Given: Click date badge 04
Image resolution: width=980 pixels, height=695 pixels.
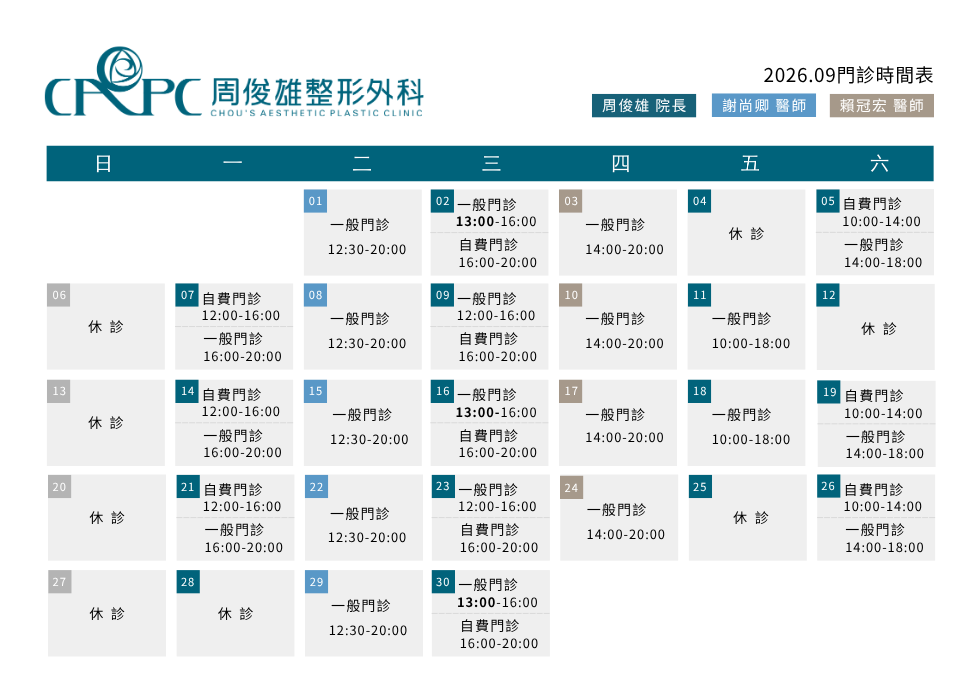Looking at the screenshot, I should pyautogui.click(x=699, y=201).
